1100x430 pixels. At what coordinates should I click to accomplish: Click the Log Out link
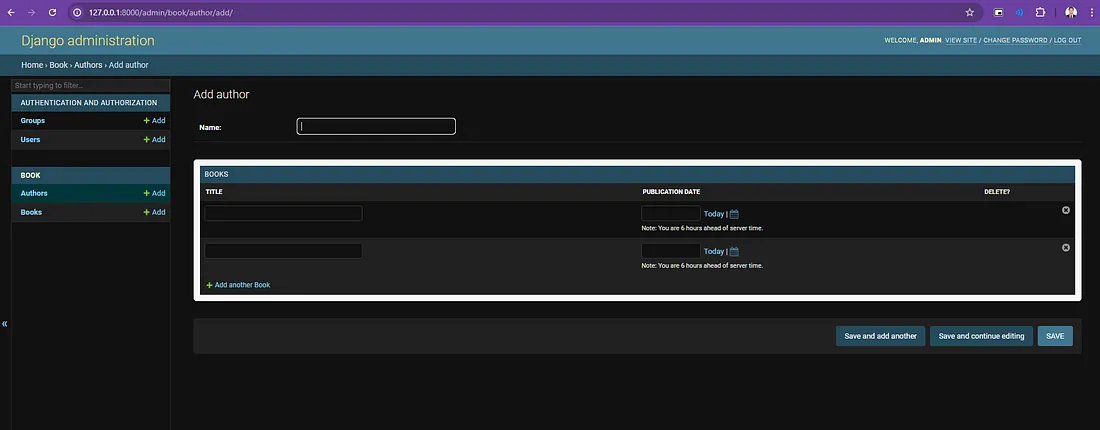(x=1067, y=41)
